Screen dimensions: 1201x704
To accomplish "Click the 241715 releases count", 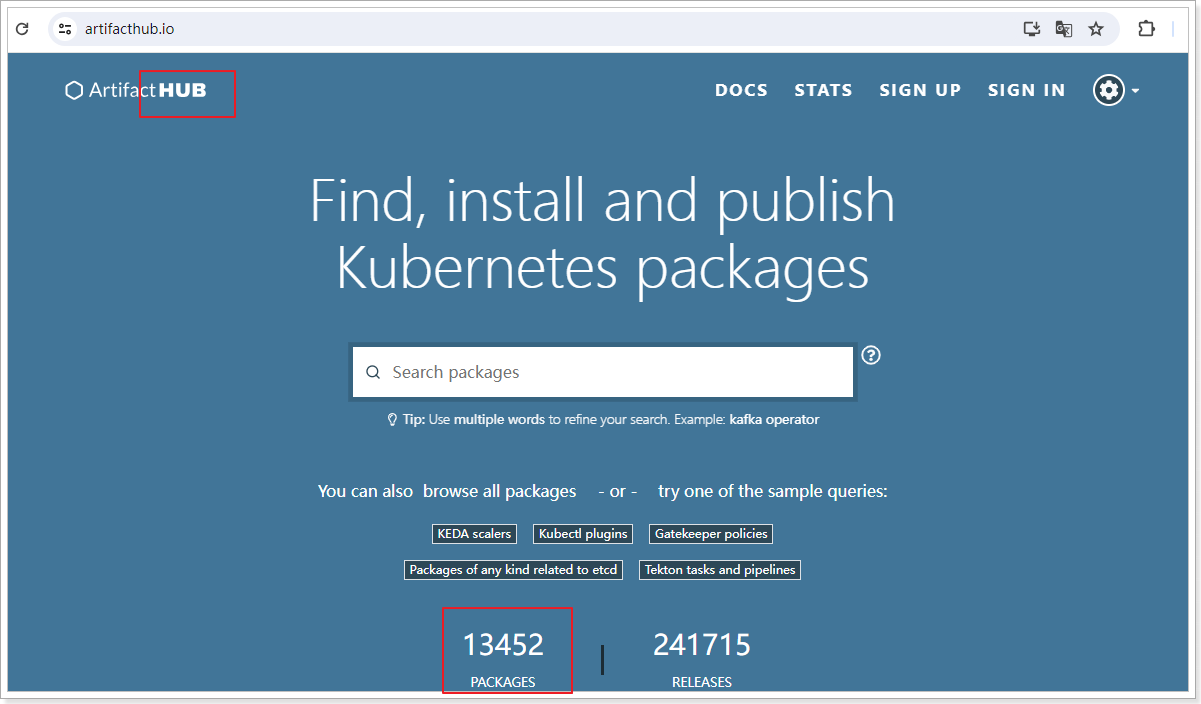I will pyautogui.click(x=702, y=645).
